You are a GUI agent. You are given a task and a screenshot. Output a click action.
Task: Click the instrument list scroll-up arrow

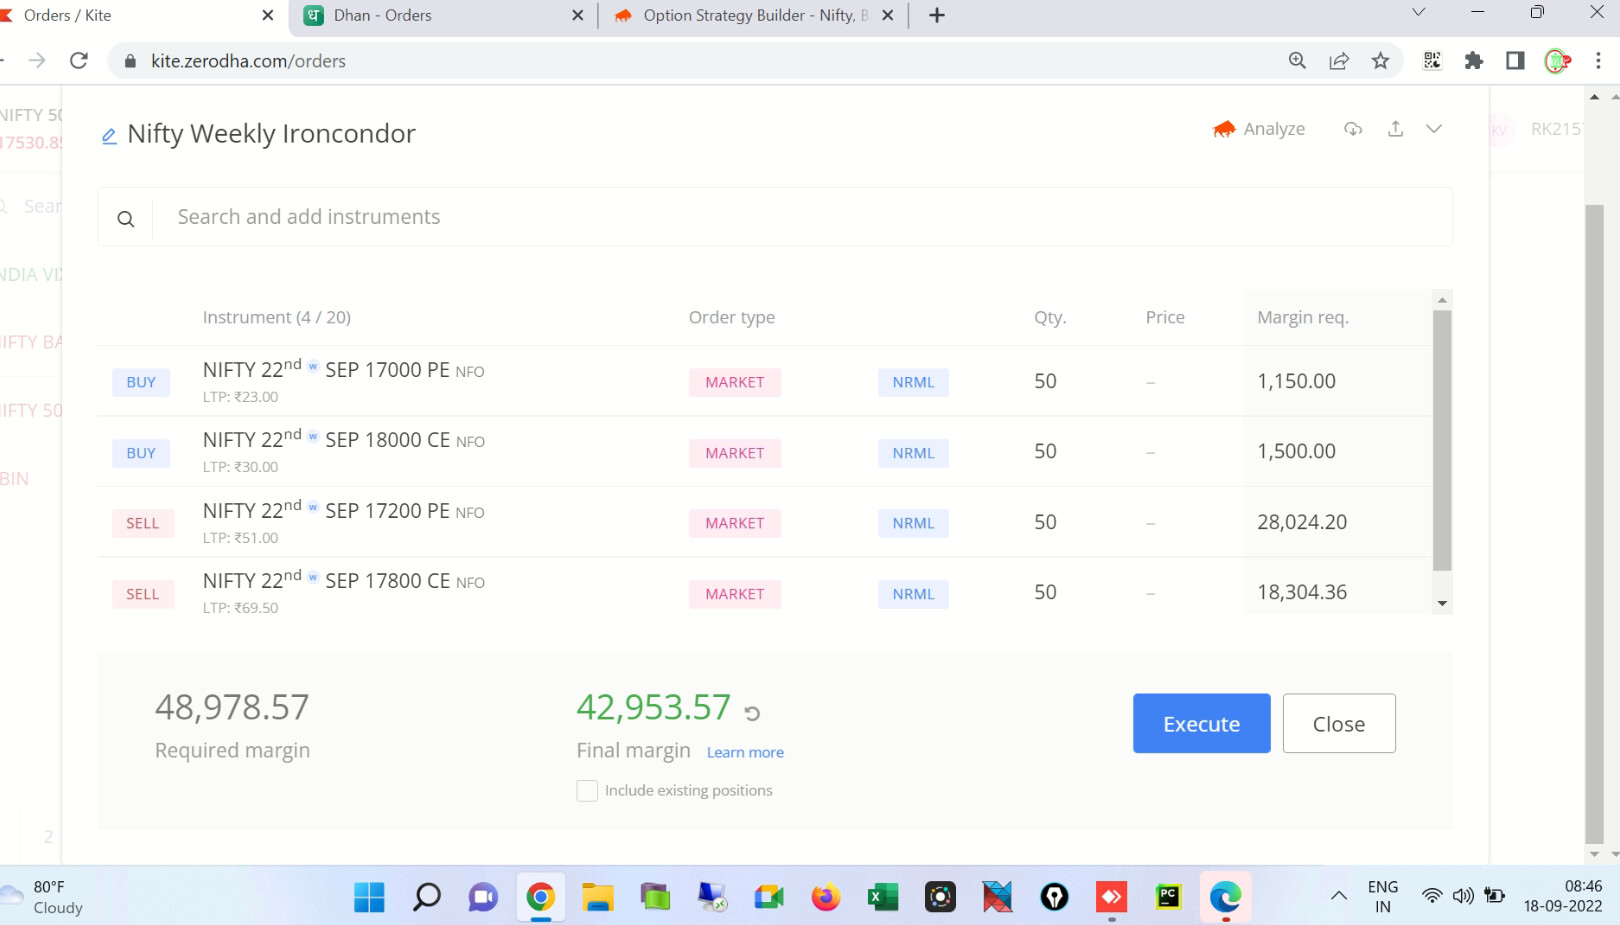click(1442, 300)
